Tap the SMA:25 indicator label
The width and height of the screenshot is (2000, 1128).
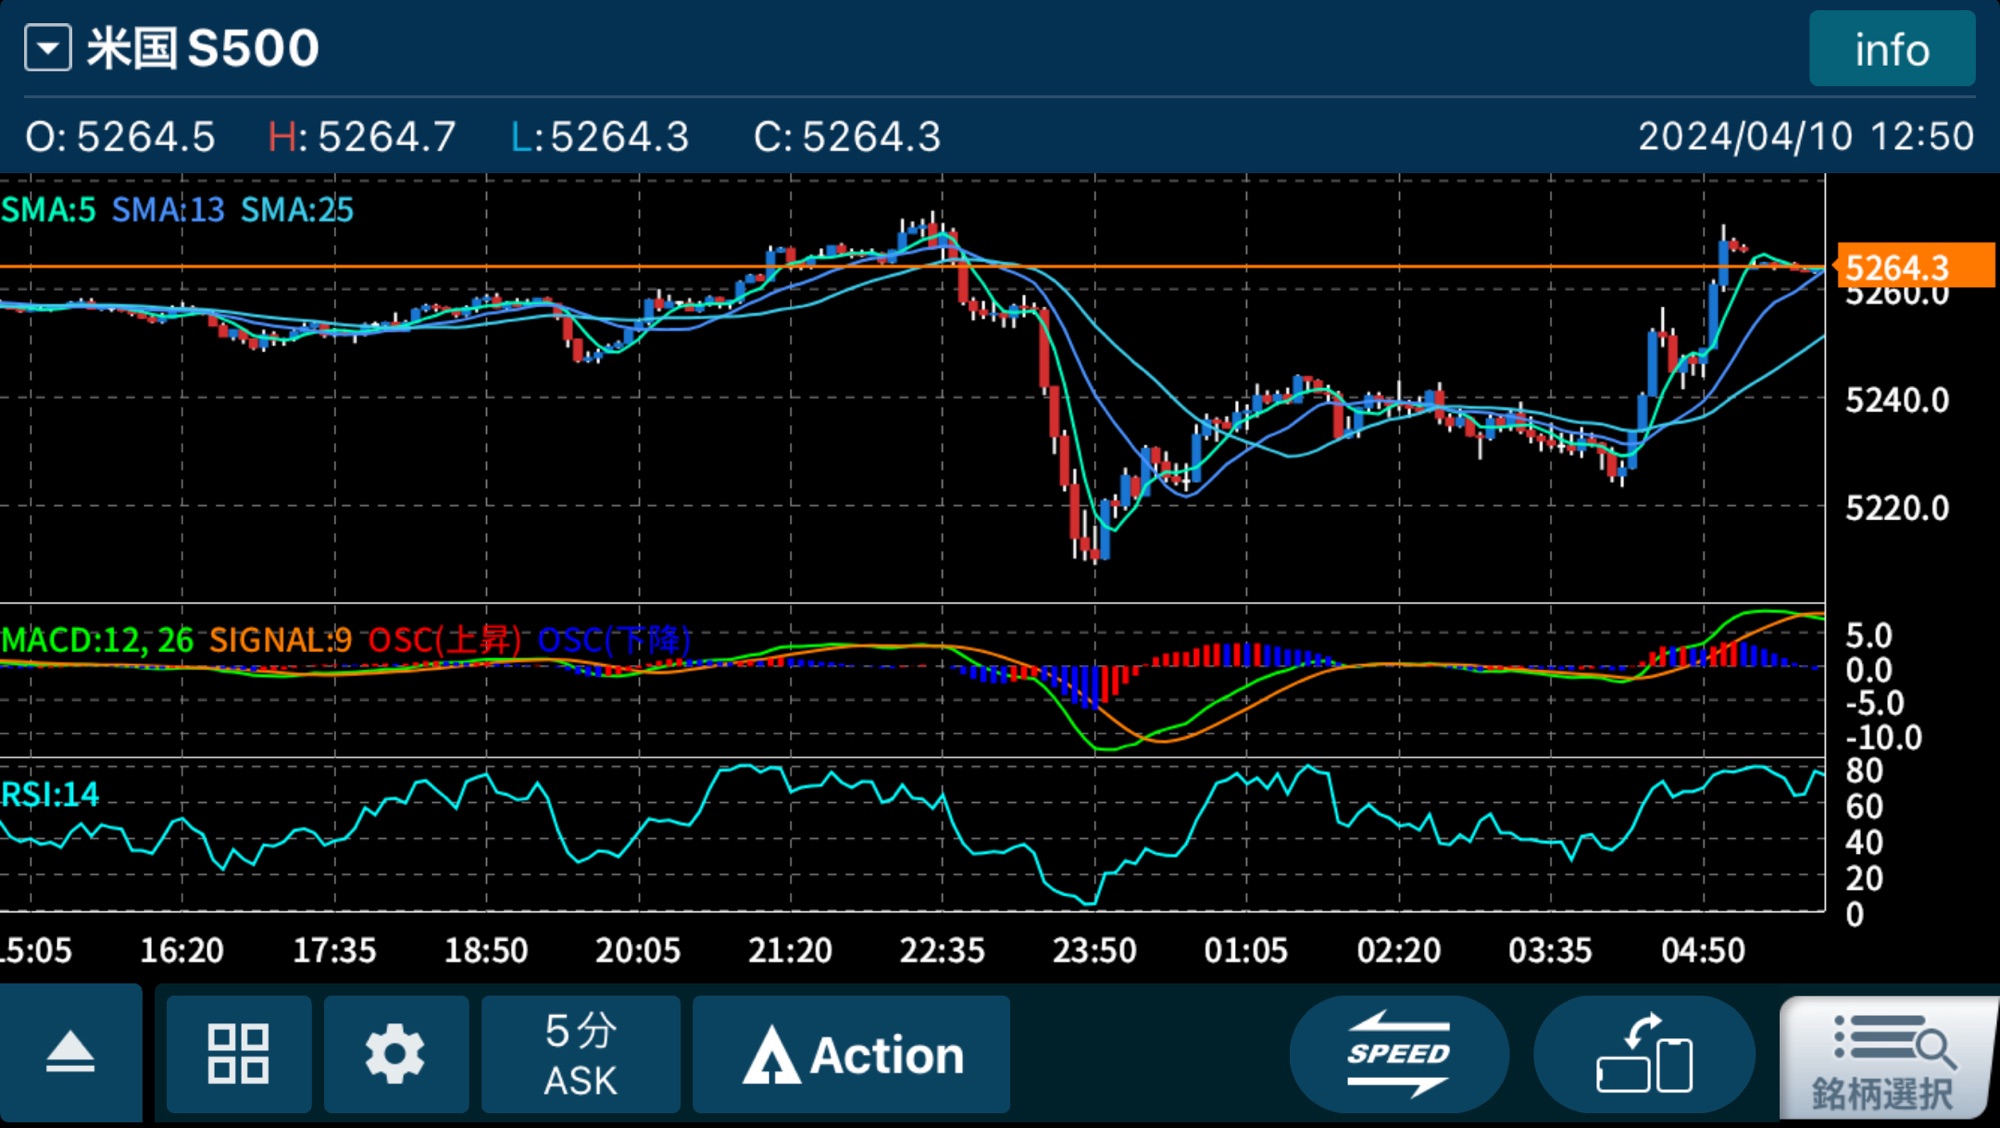point(297,210)
